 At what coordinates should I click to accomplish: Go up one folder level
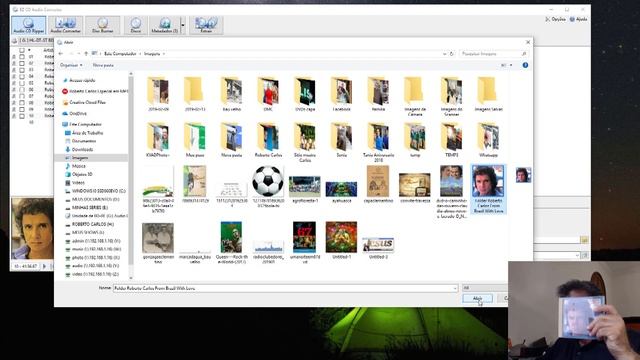click(x=86, y=53)
